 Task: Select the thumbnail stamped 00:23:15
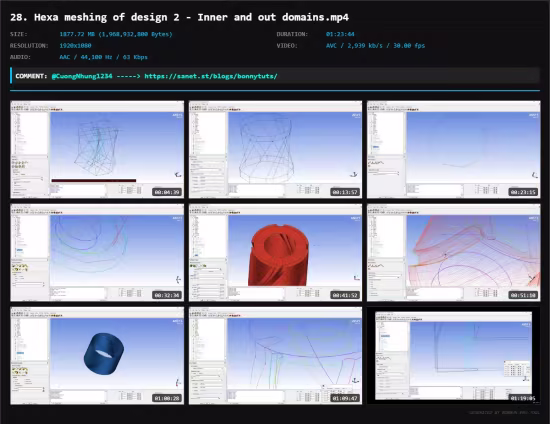[454, 149]
